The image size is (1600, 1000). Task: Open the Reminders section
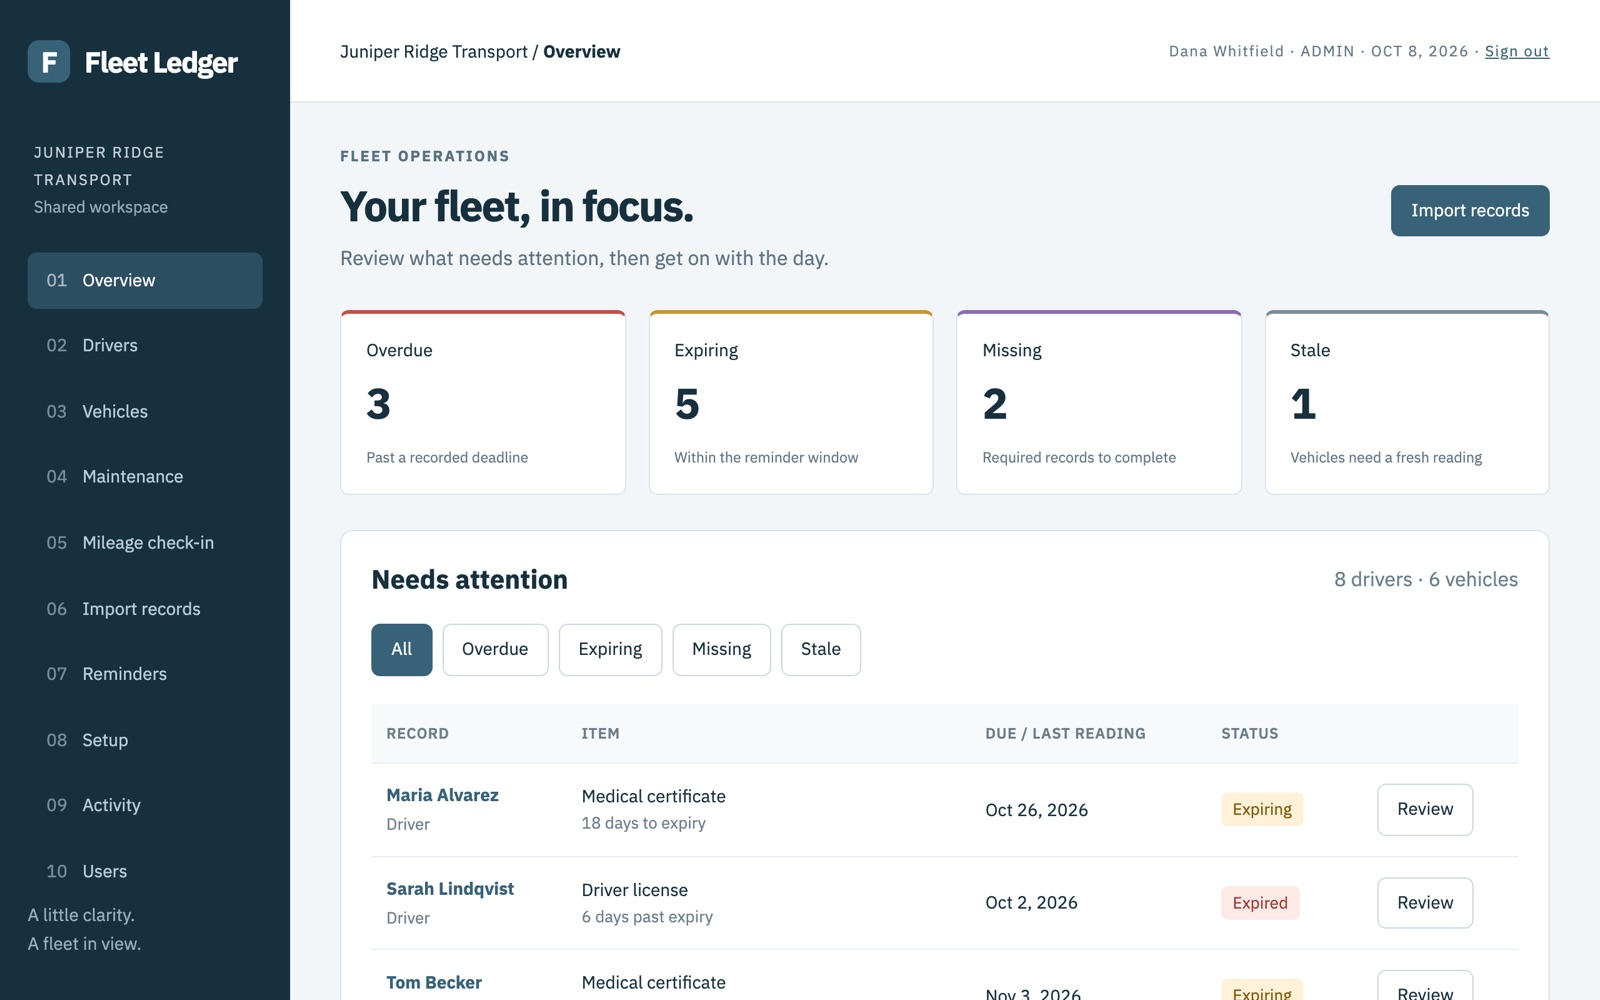[x=145, y=674]
